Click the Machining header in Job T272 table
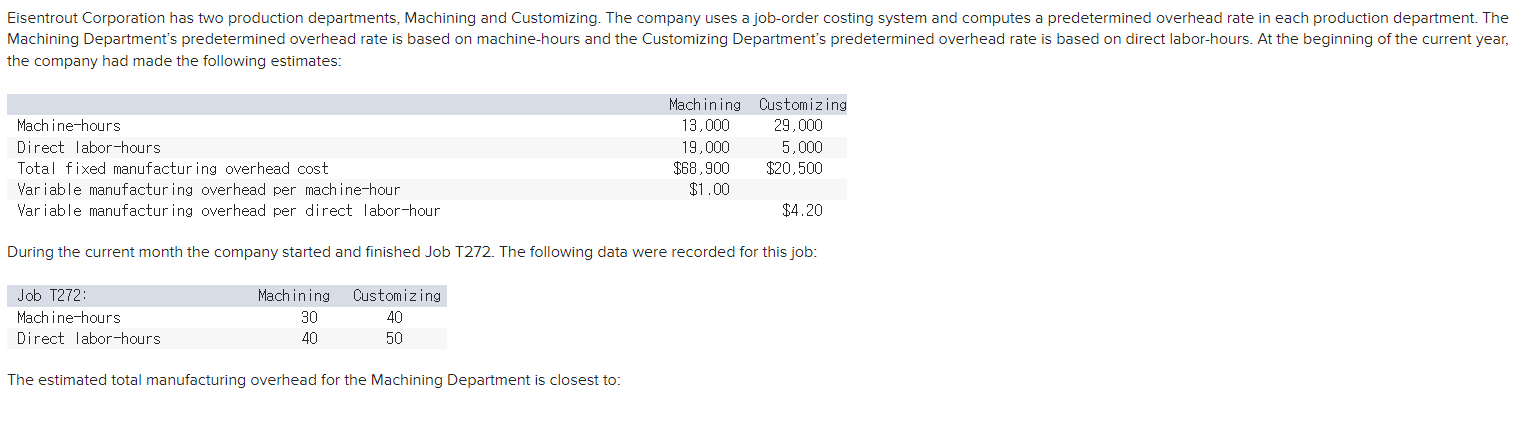The width and height of the screenshot is (1528, 427). (x=294, y=296)
